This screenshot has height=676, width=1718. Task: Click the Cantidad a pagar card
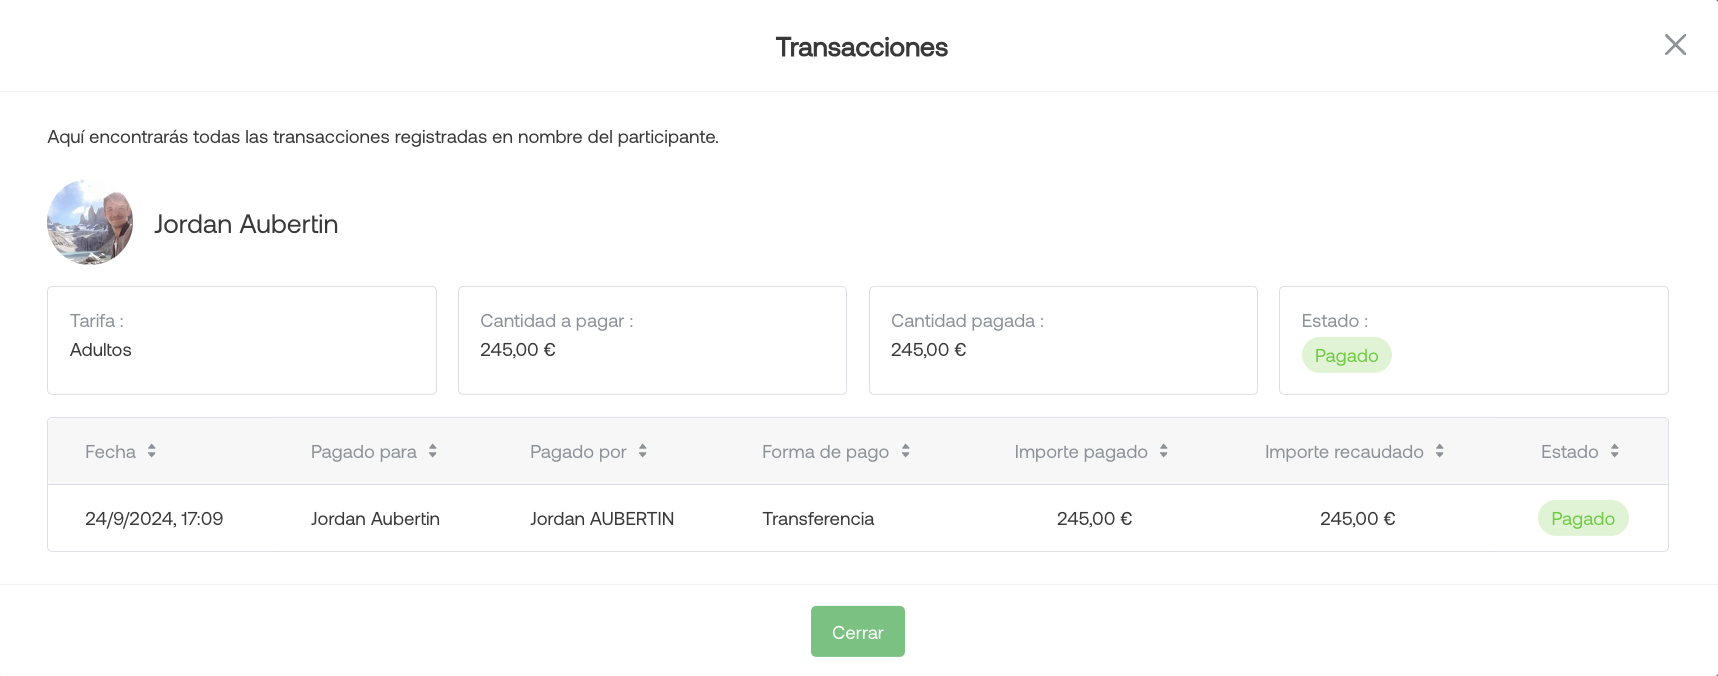pos(652,340)
